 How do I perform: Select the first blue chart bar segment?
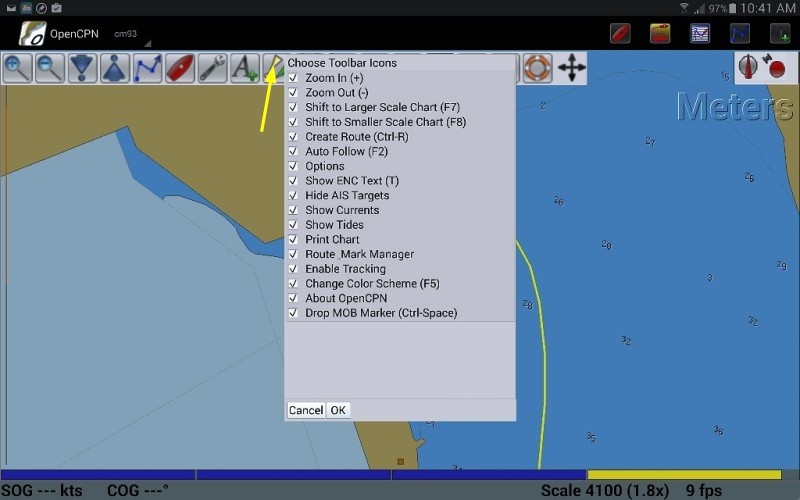tap(98, 474)
